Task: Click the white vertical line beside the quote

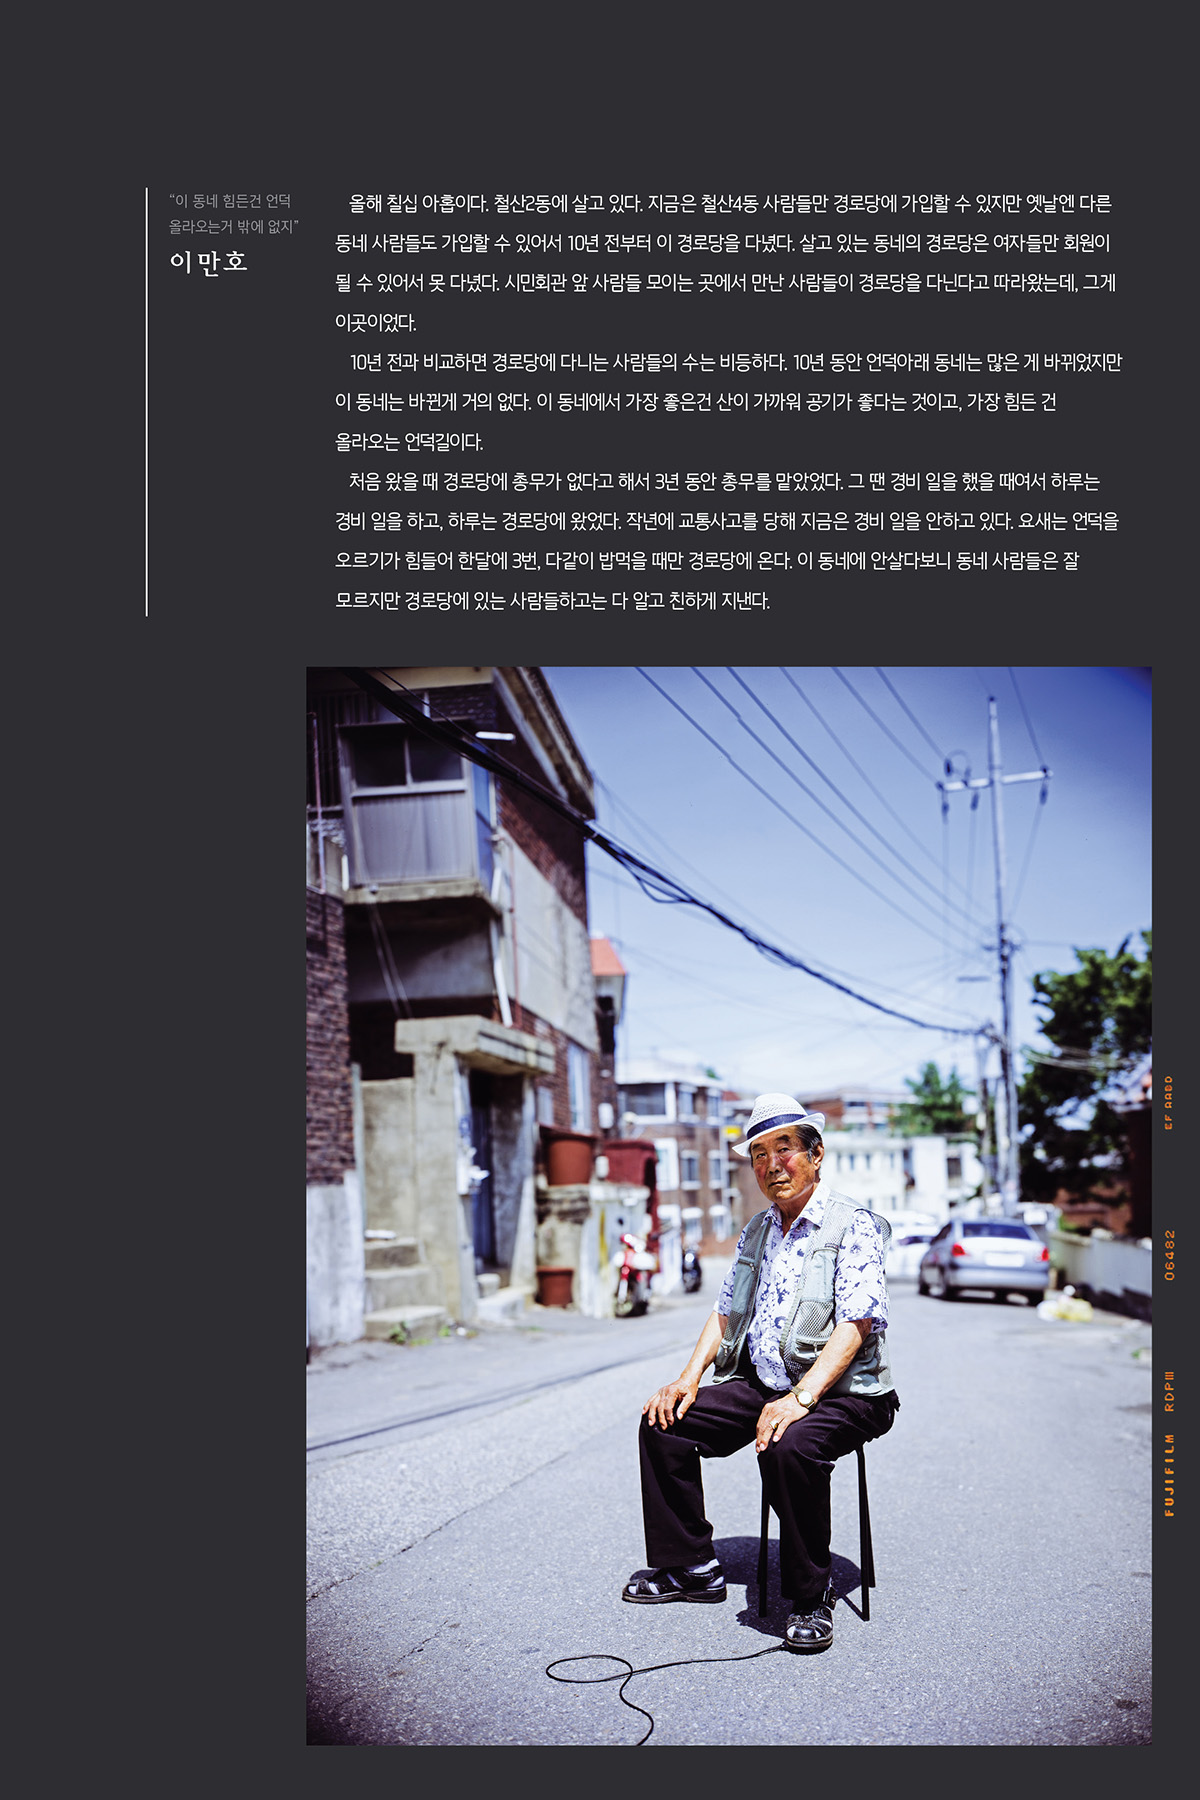Action: click(147, 402)
